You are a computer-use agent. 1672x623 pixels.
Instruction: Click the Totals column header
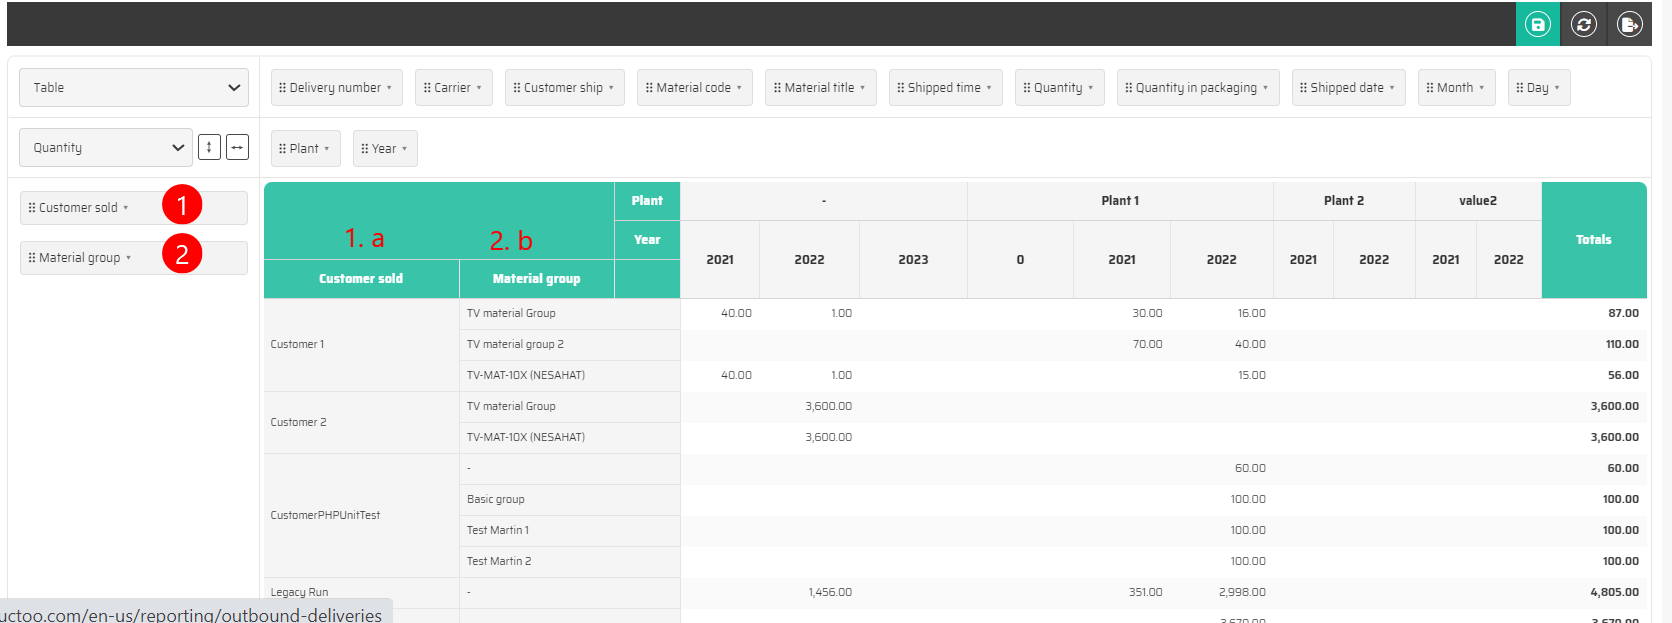click(1593, 240)
